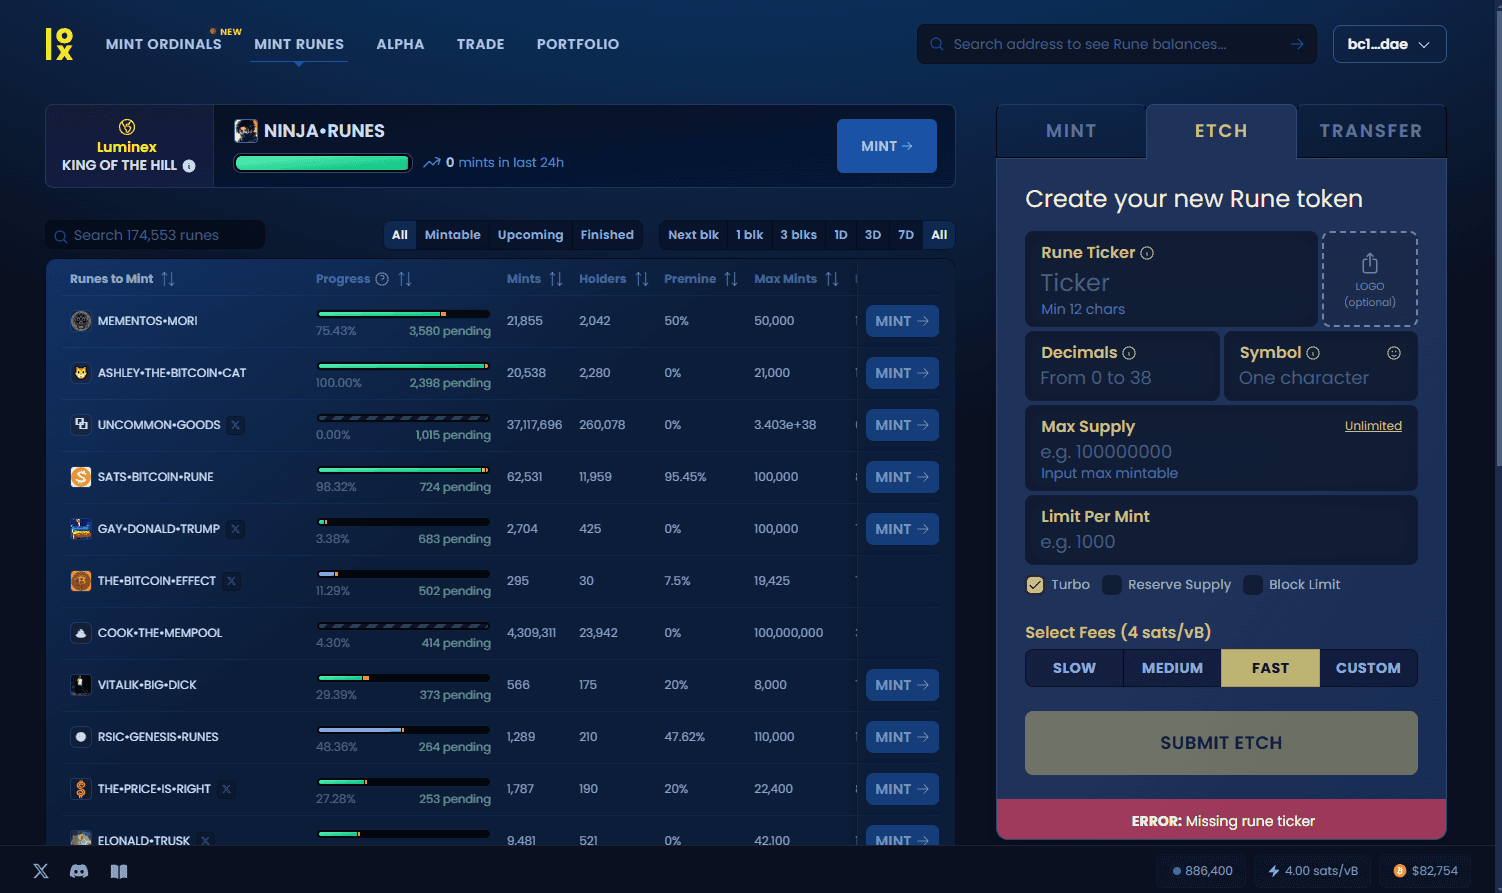
Task: Click MINT for MEMENTOS•MORI
Action: click(902, 321)
